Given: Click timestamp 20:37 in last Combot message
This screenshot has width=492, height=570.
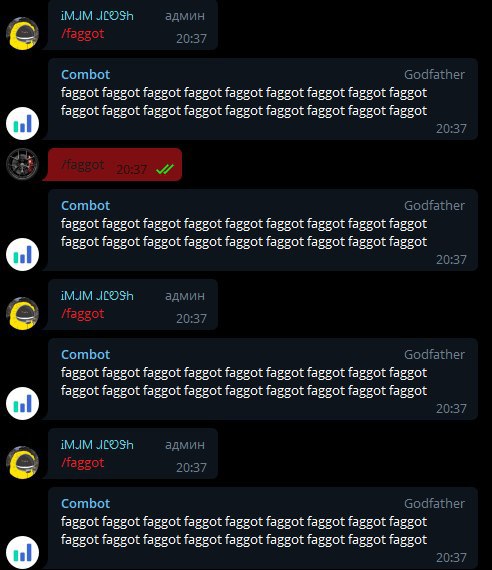Looking at the screenshot, I should tap(451, 558).
